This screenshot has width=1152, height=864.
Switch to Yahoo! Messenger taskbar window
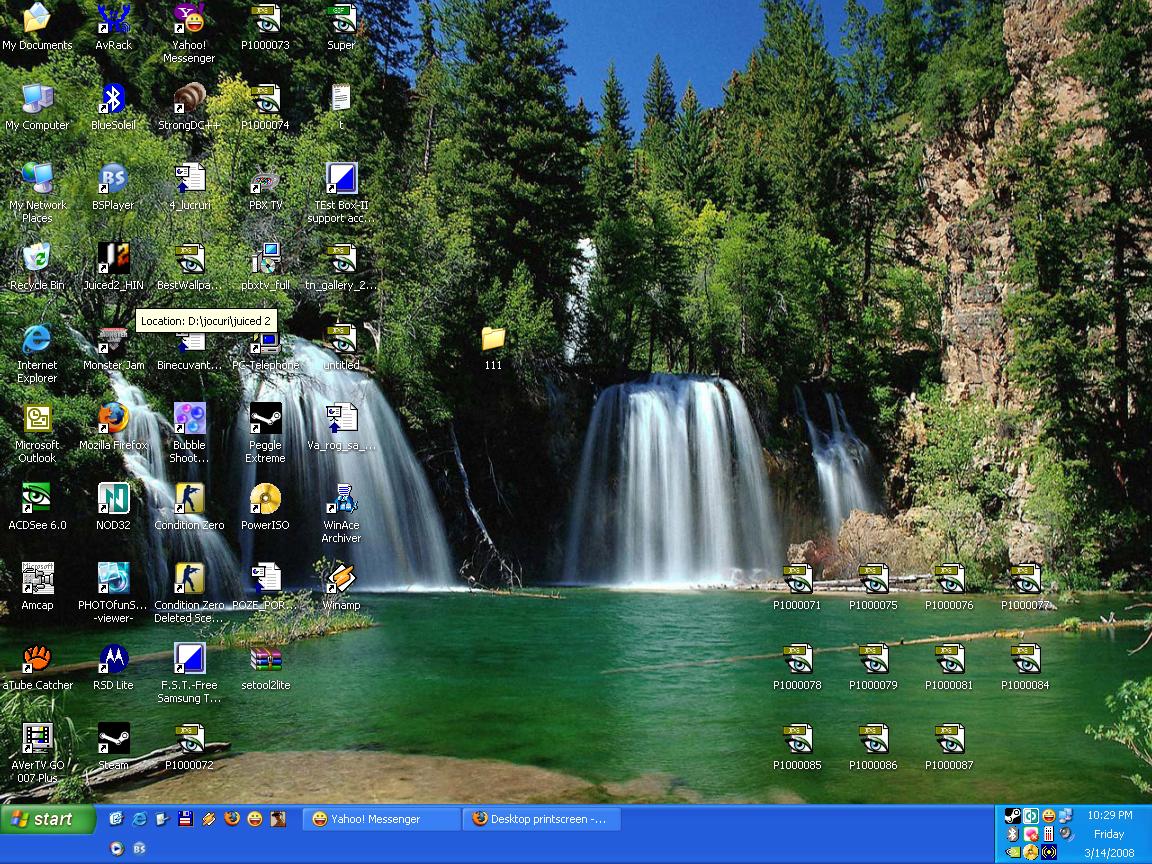click(x=383, y=819)
